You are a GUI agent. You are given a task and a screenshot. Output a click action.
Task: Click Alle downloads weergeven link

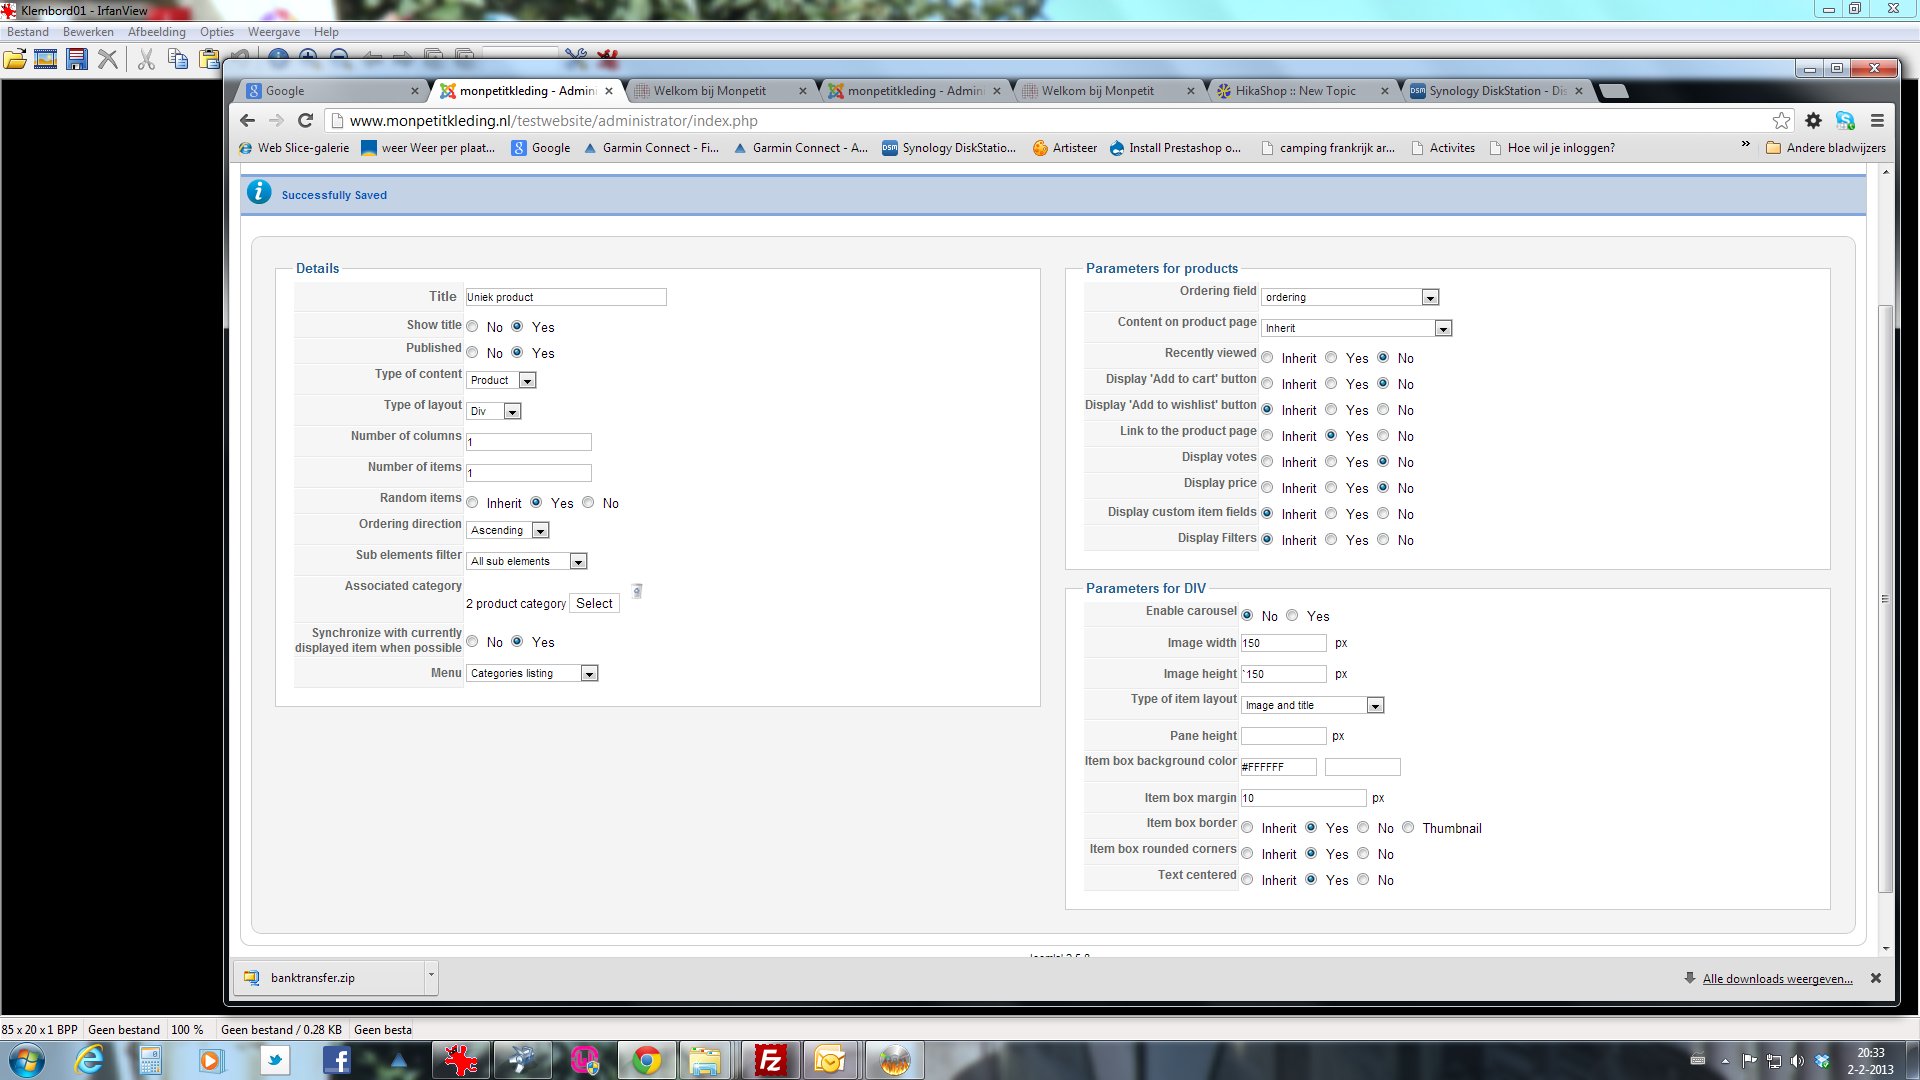pos(1777,978)
